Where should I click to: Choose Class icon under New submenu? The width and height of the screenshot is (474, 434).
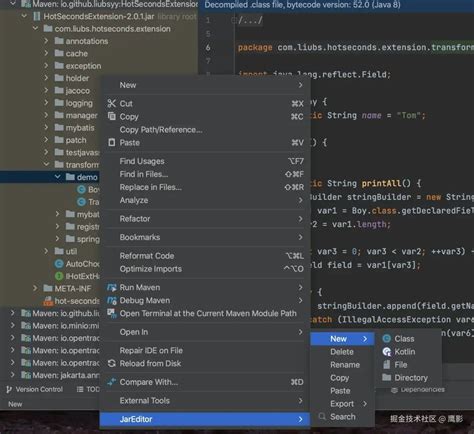pos(387,339)
